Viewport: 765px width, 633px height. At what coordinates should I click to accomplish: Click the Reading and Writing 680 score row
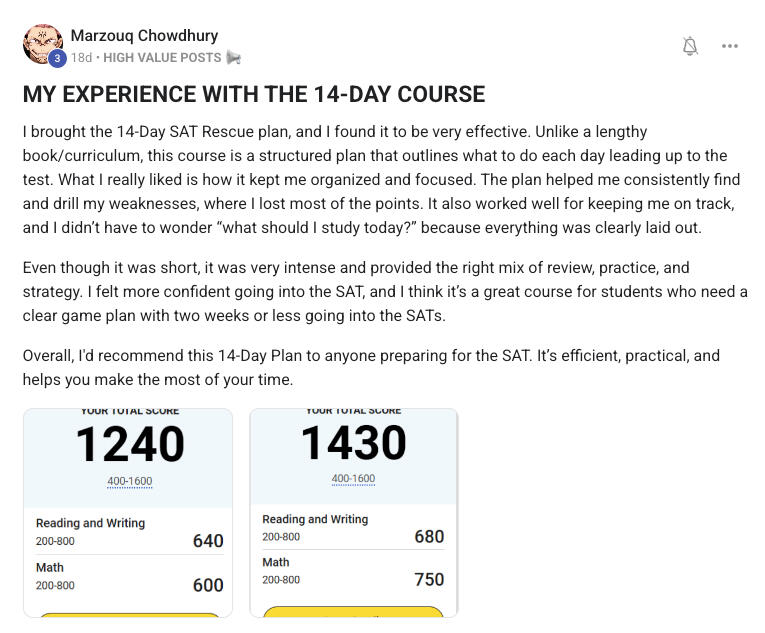(353, 528)
